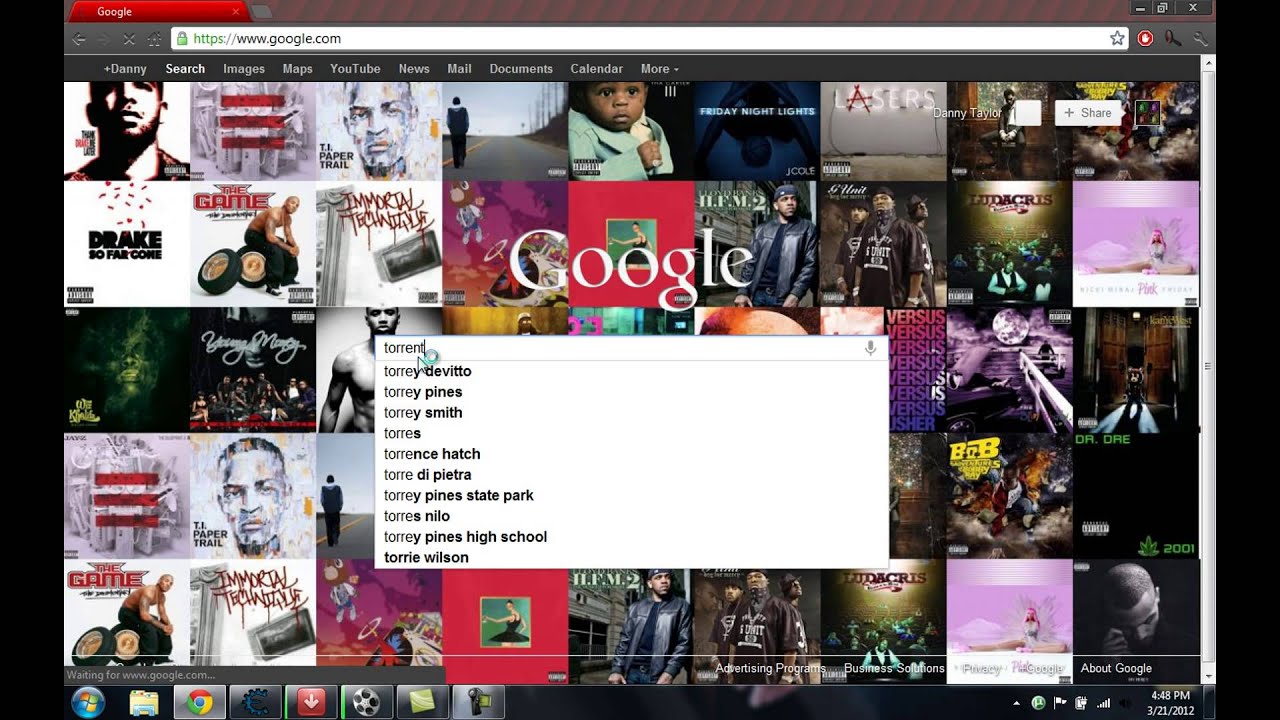Screen dimensions: 1280x720
Task: Choose suggestion 'torrey pines'
Action: click(x=631, y=392)
